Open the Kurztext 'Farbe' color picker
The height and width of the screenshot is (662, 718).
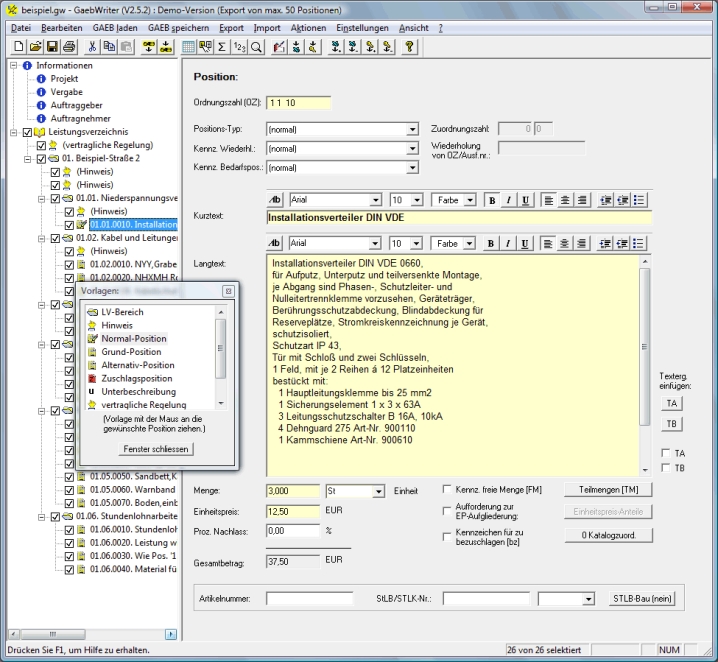click(454, 200)
